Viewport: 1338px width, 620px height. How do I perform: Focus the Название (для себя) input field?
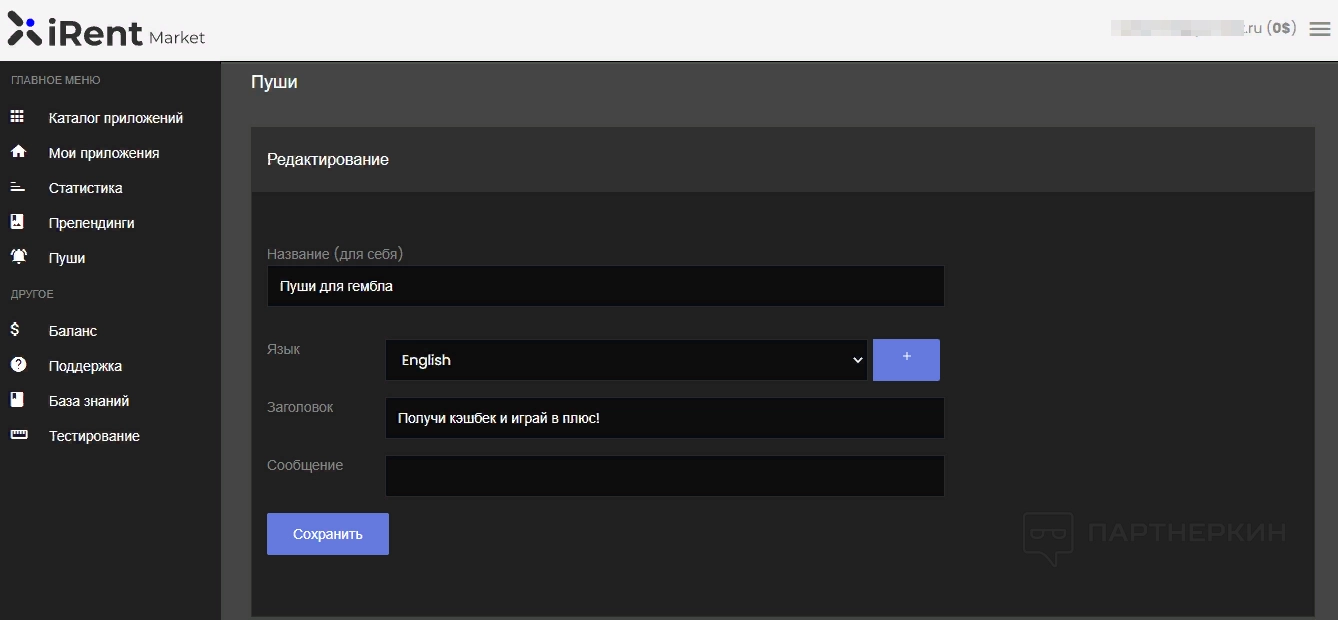click(605, 286)
